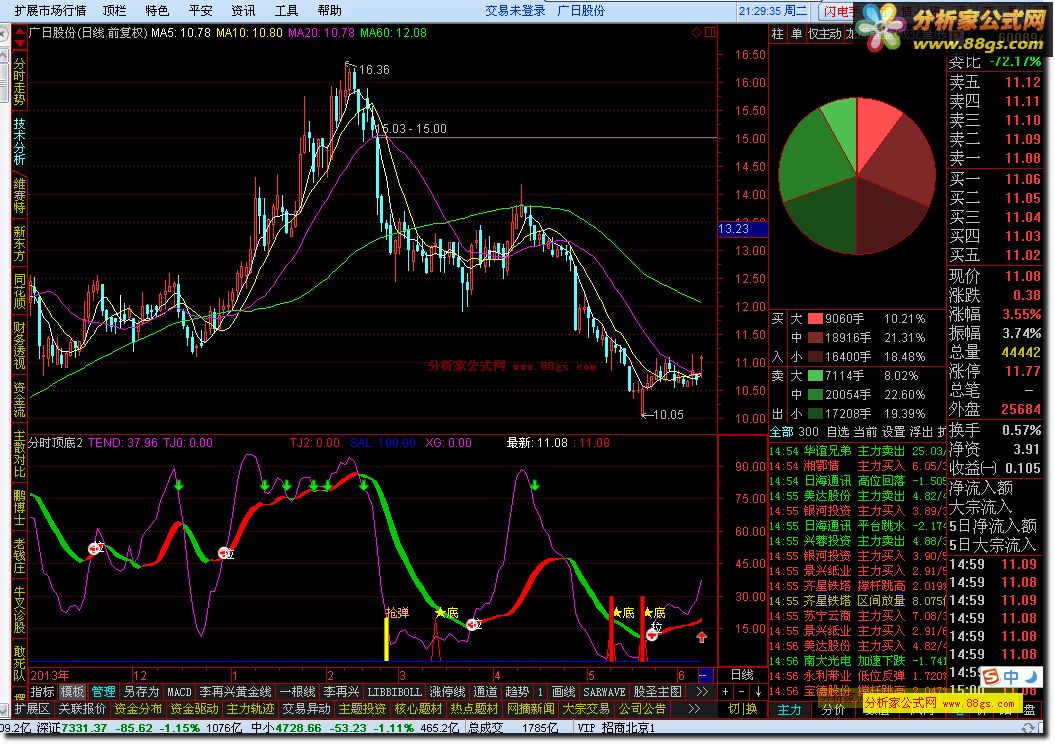The width and height of the screenshot is (1055, 744).
Task: Select 全部 filter in alerts list
Action: click(782, 432)
